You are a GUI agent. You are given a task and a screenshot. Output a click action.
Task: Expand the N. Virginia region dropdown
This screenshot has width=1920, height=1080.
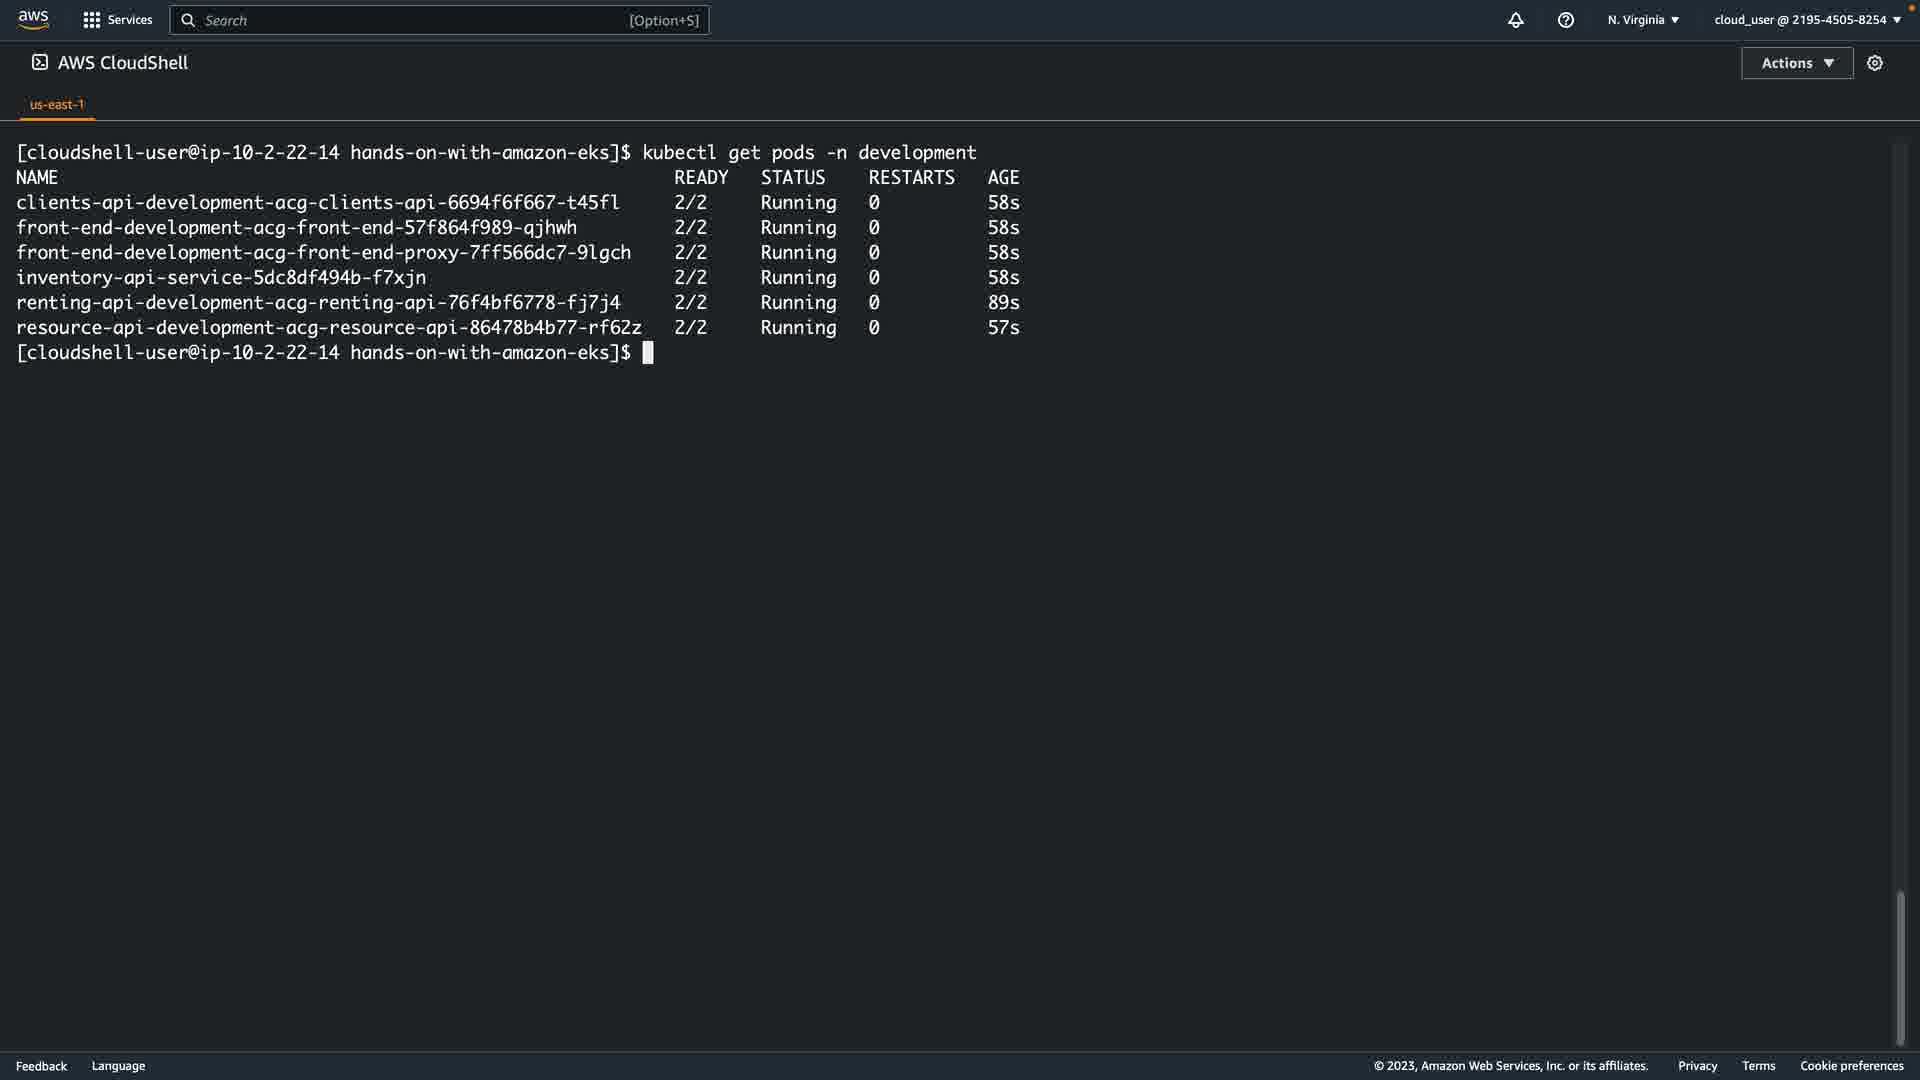click(x=1643, y=20)
